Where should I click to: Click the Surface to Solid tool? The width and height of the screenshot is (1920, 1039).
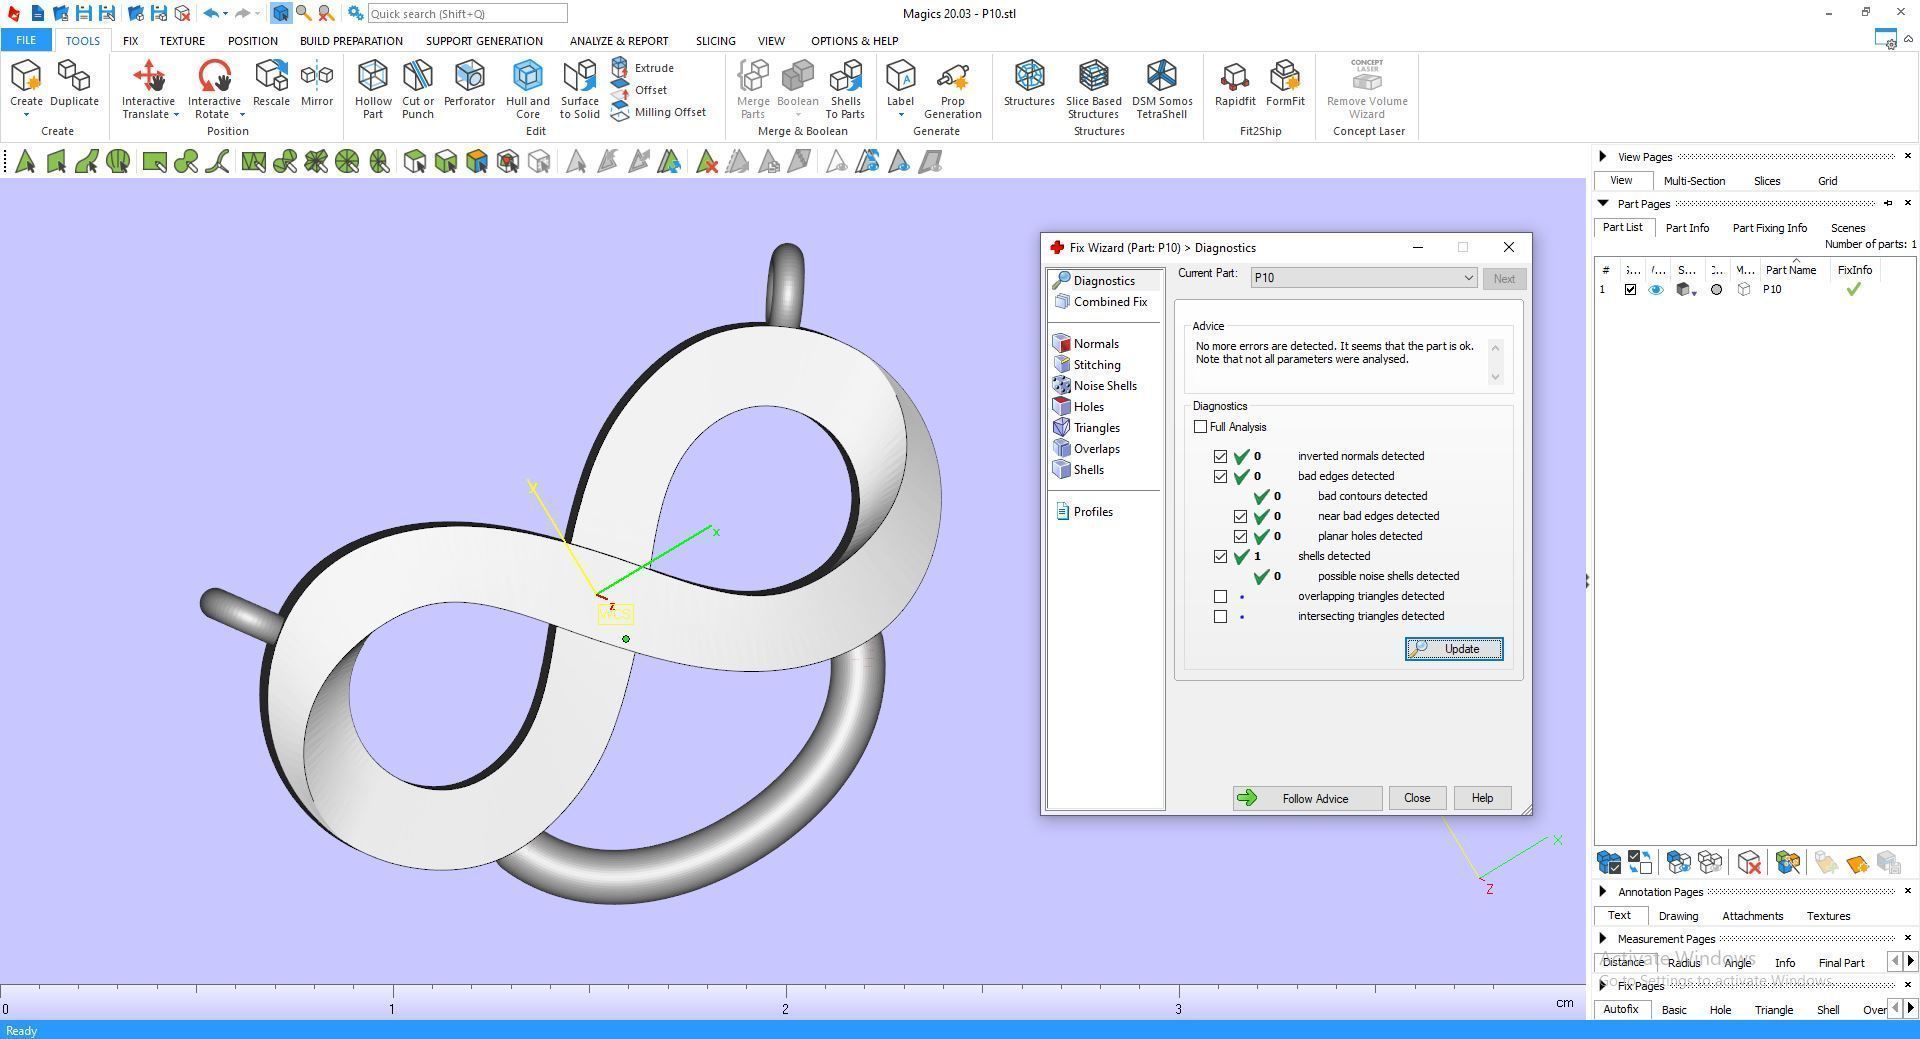pyautogui.click(x=579, y=89)
